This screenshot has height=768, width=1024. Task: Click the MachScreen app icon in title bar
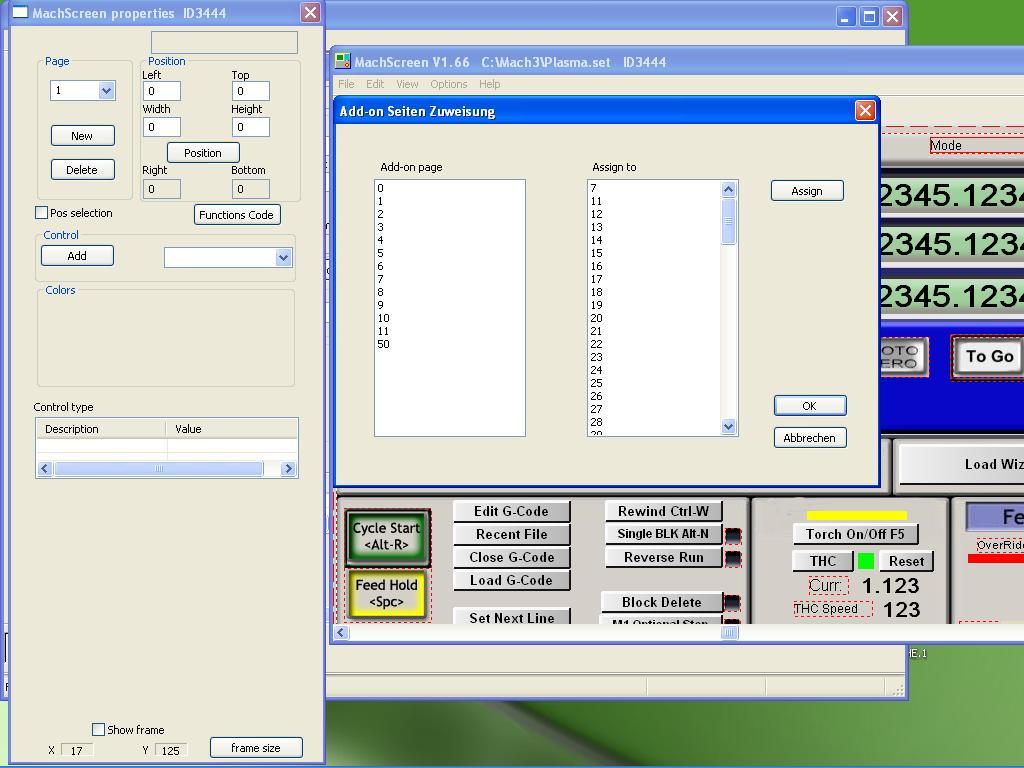pyautogui.click(x=343, y=61)
